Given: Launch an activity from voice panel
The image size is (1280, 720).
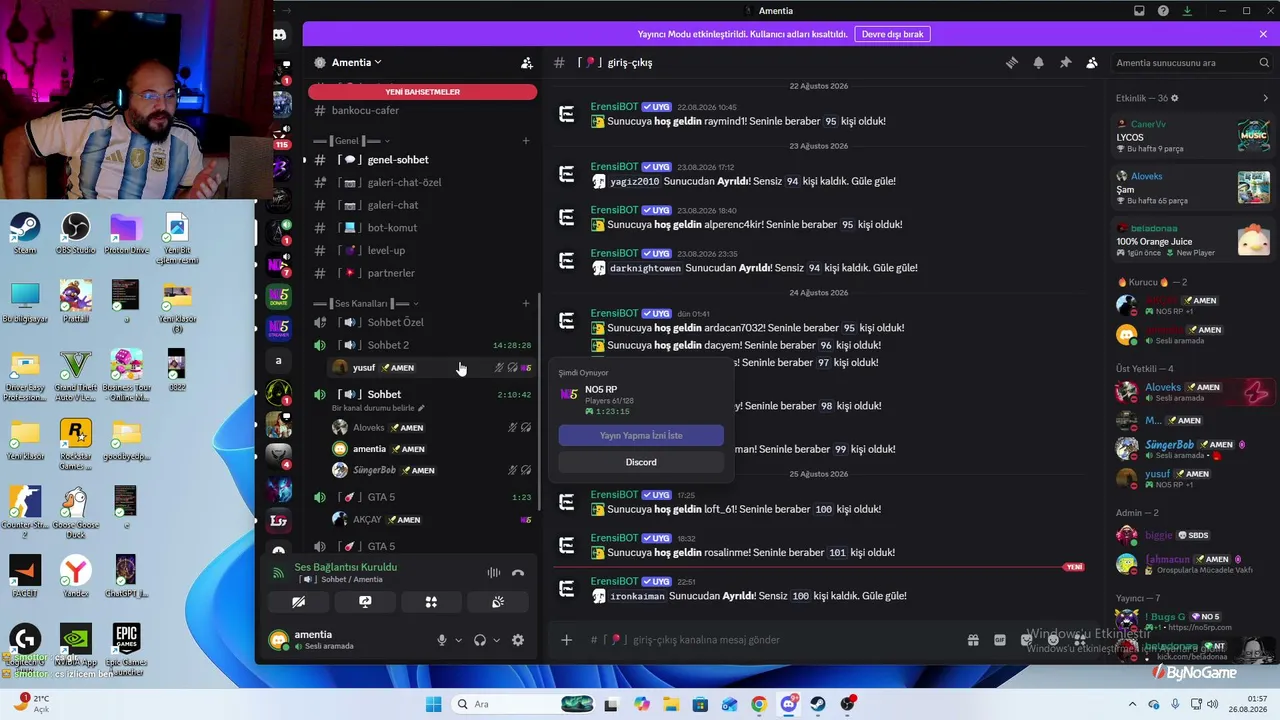Looking at the screenshot, I should pos(431,602).
